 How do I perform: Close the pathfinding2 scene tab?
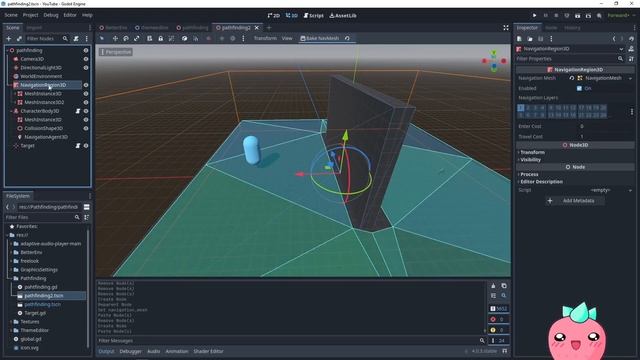(256, 28)
